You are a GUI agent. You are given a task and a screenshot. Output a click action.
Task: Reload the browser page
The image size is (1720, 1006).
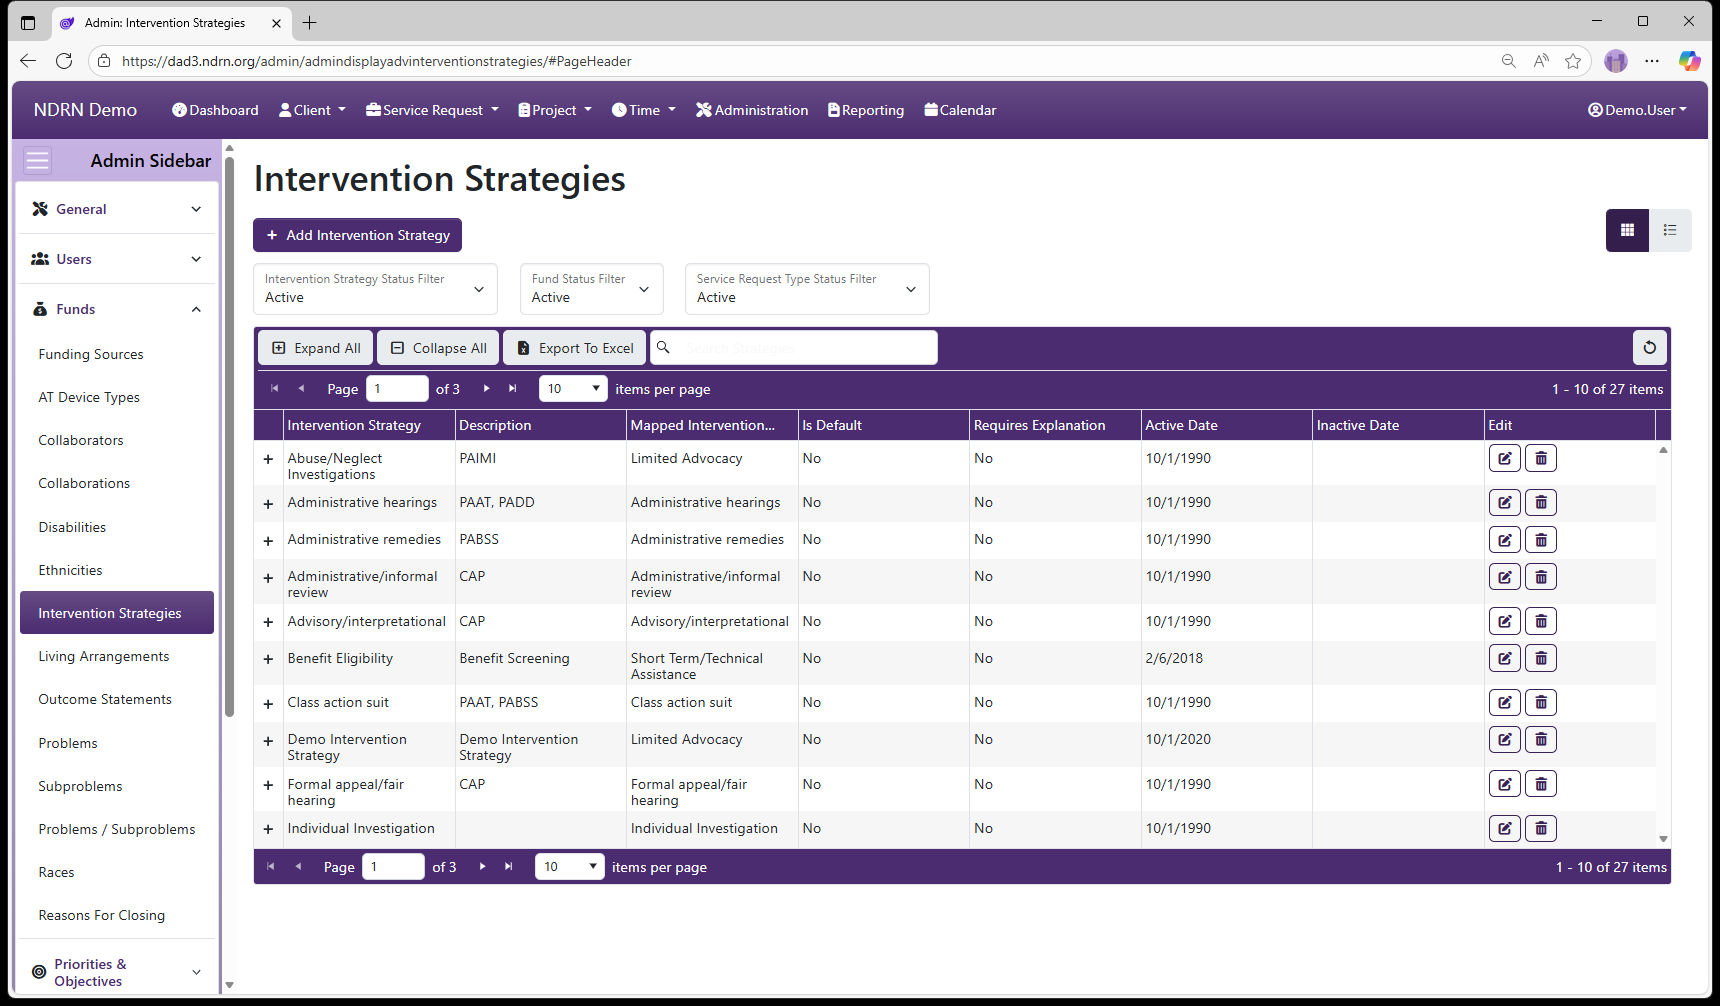click(x=64, y=61)
